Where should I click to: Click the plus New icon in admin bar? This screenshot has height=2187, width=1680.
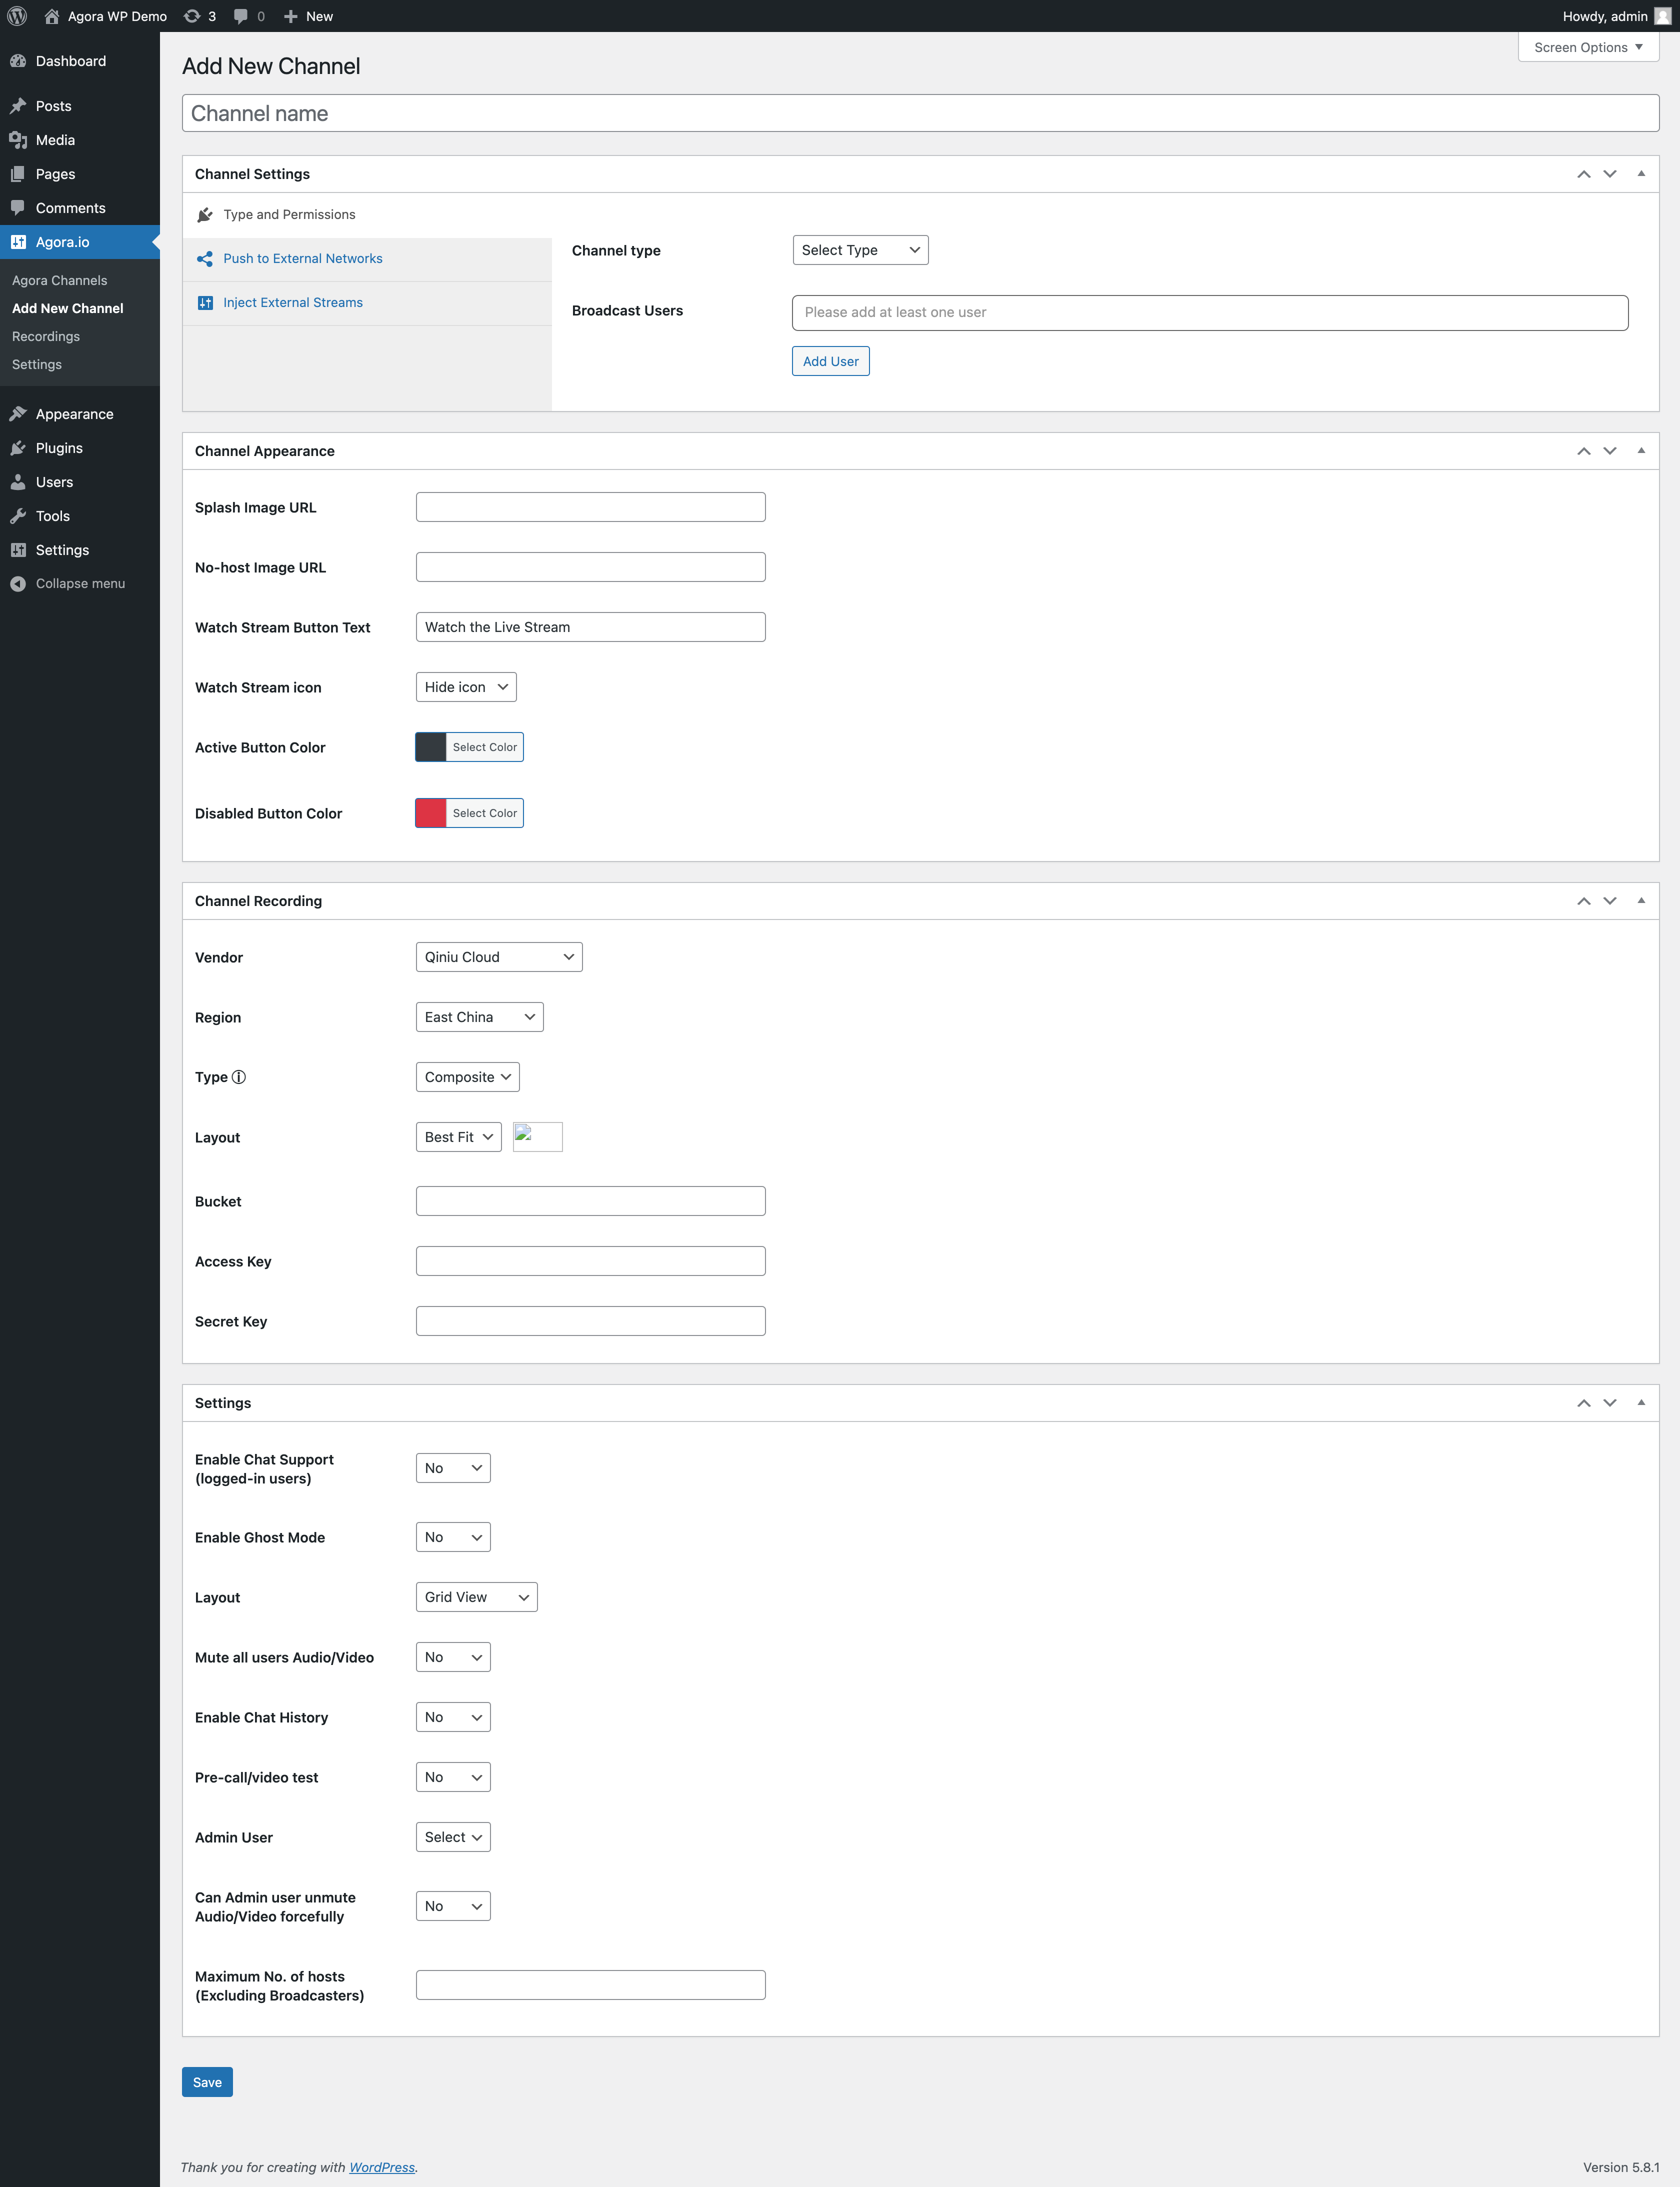[x=291, y=16]
